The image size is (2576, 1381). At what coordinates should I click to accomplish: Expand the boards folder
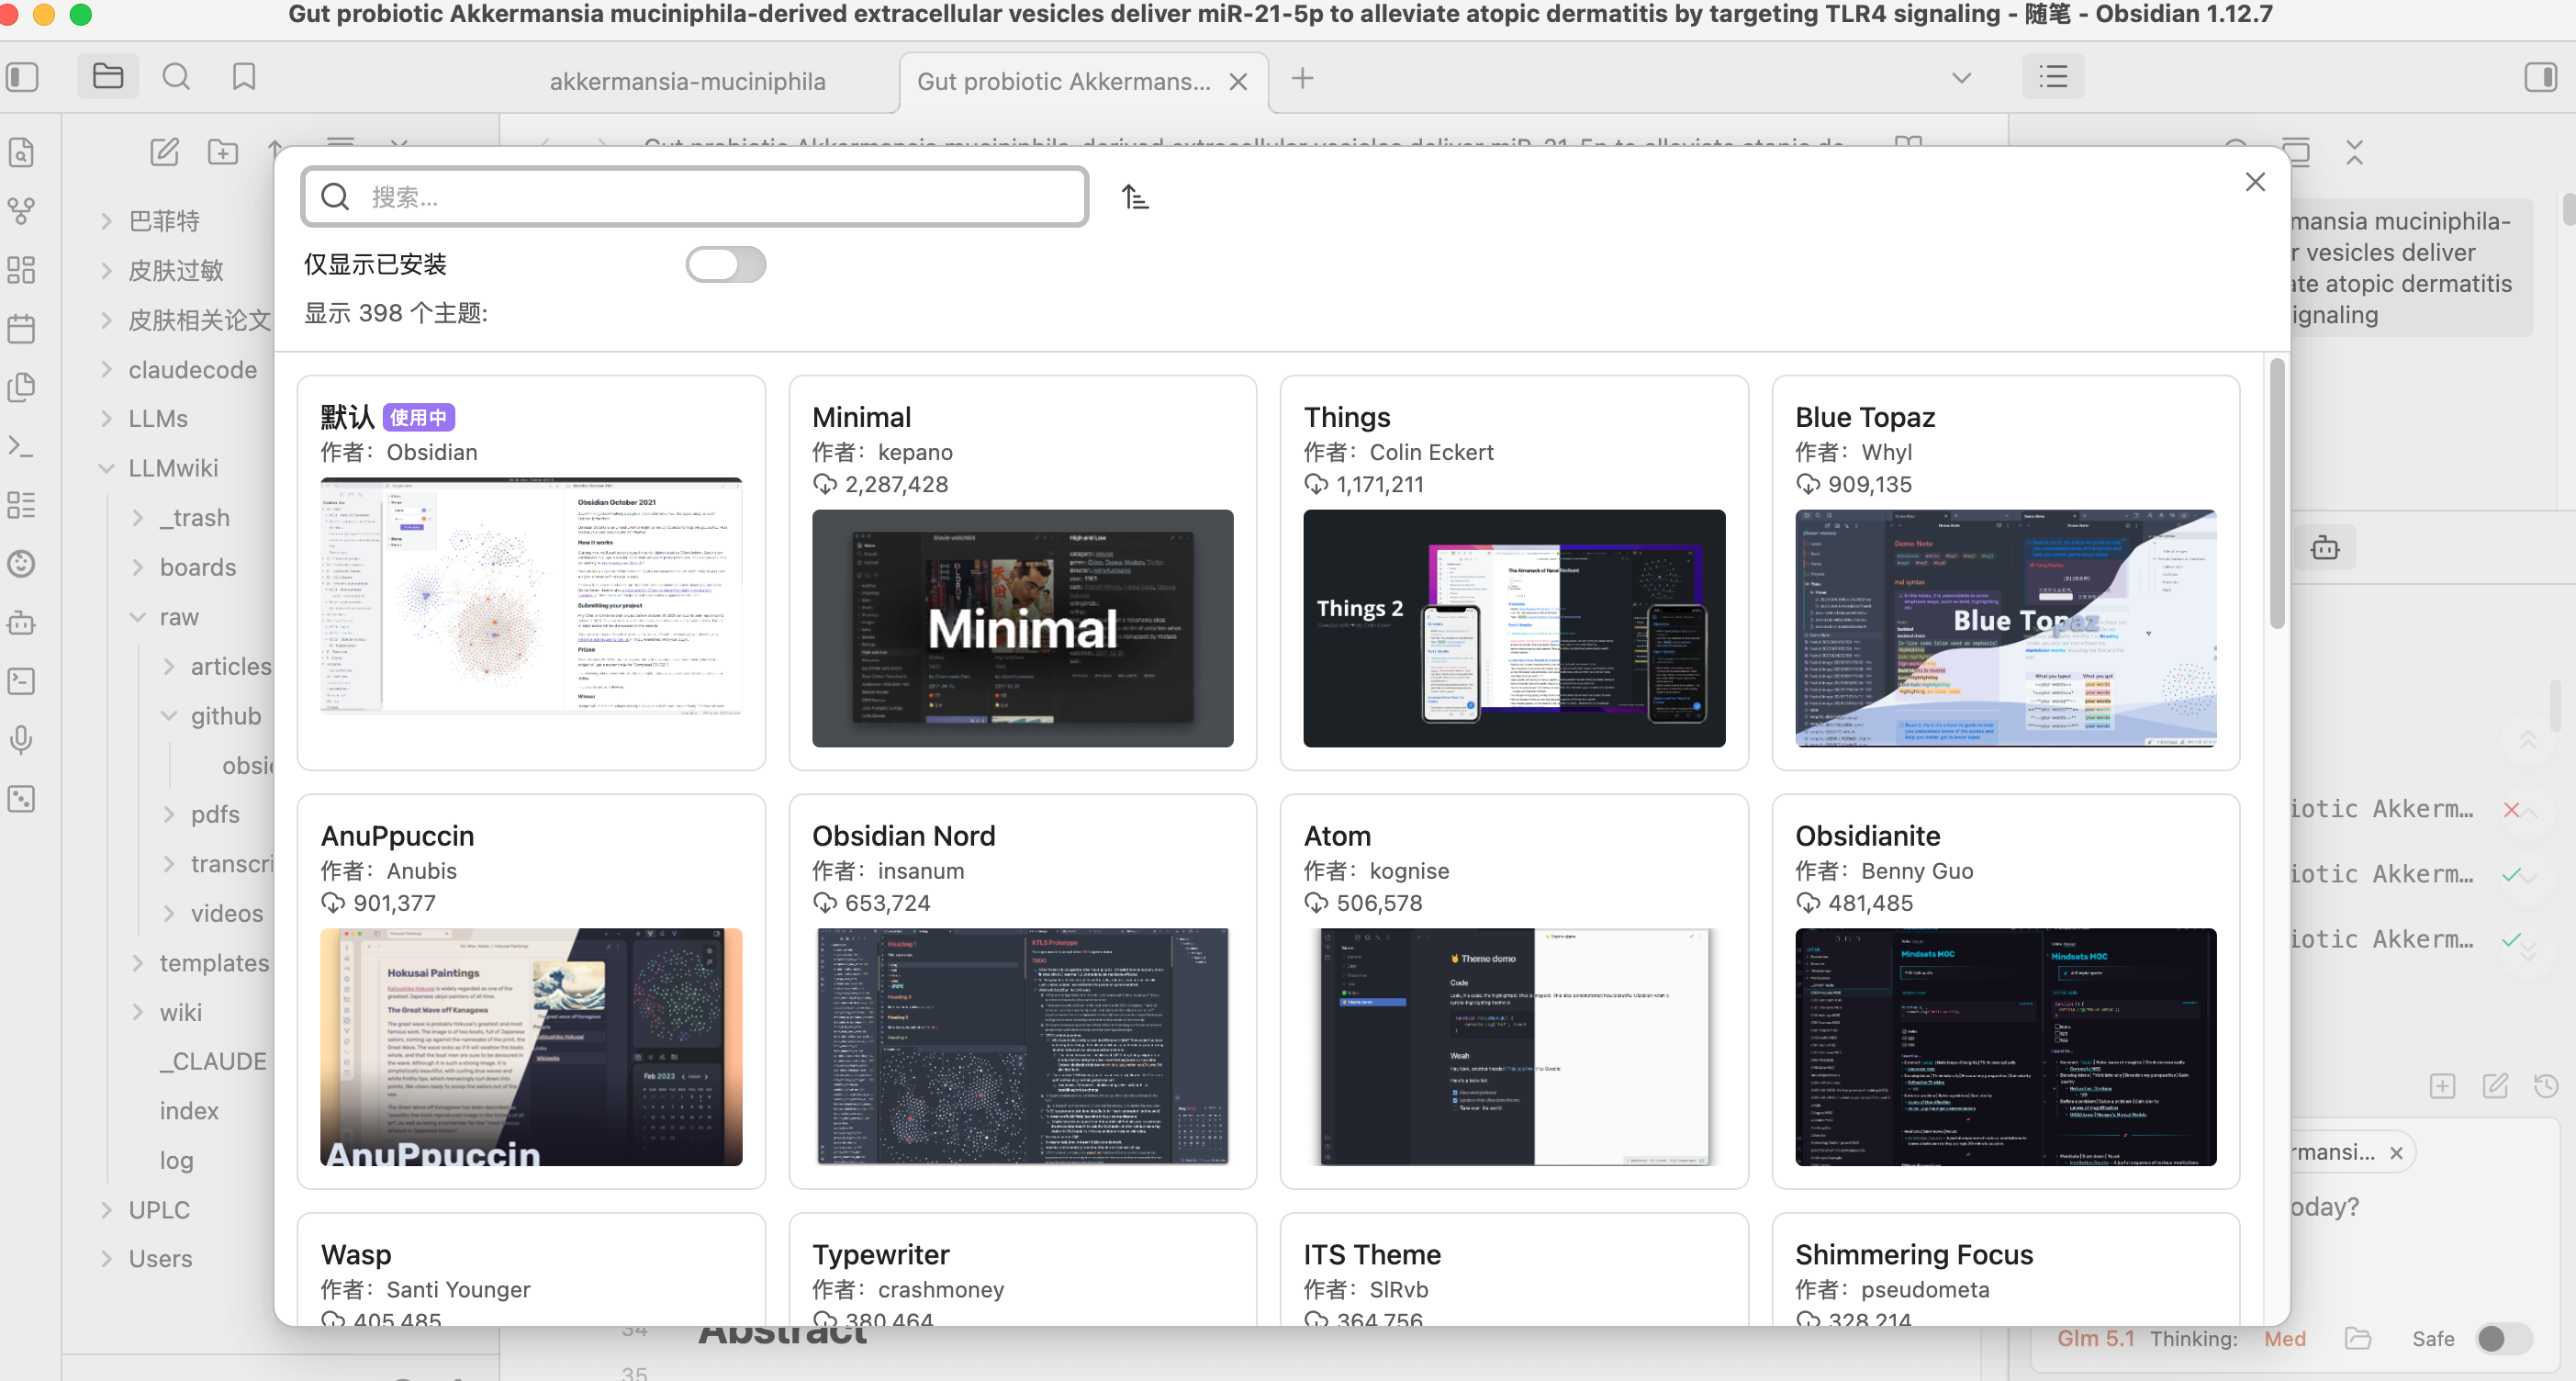tap(138, 567)
